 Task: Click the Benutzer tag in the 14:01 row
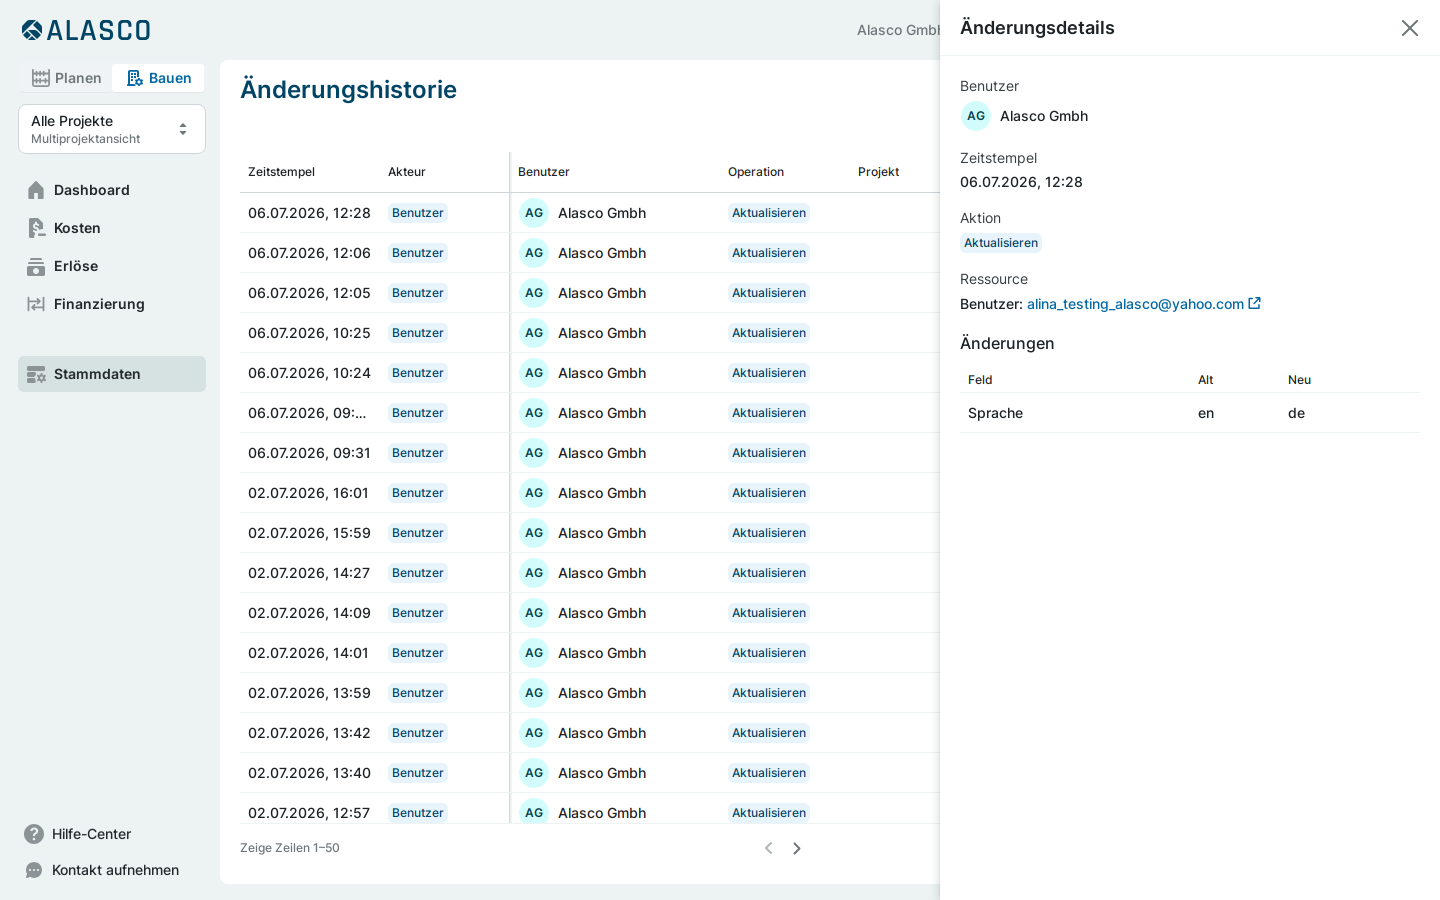(418, 653)
